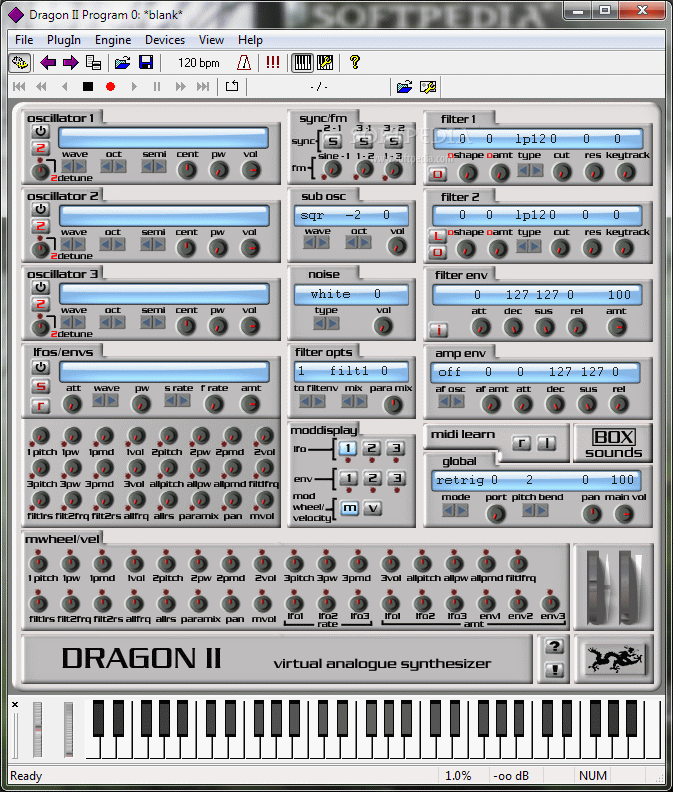Click the red record button
673x792 pixels.
pyautogui.click(x=110, y=87)
